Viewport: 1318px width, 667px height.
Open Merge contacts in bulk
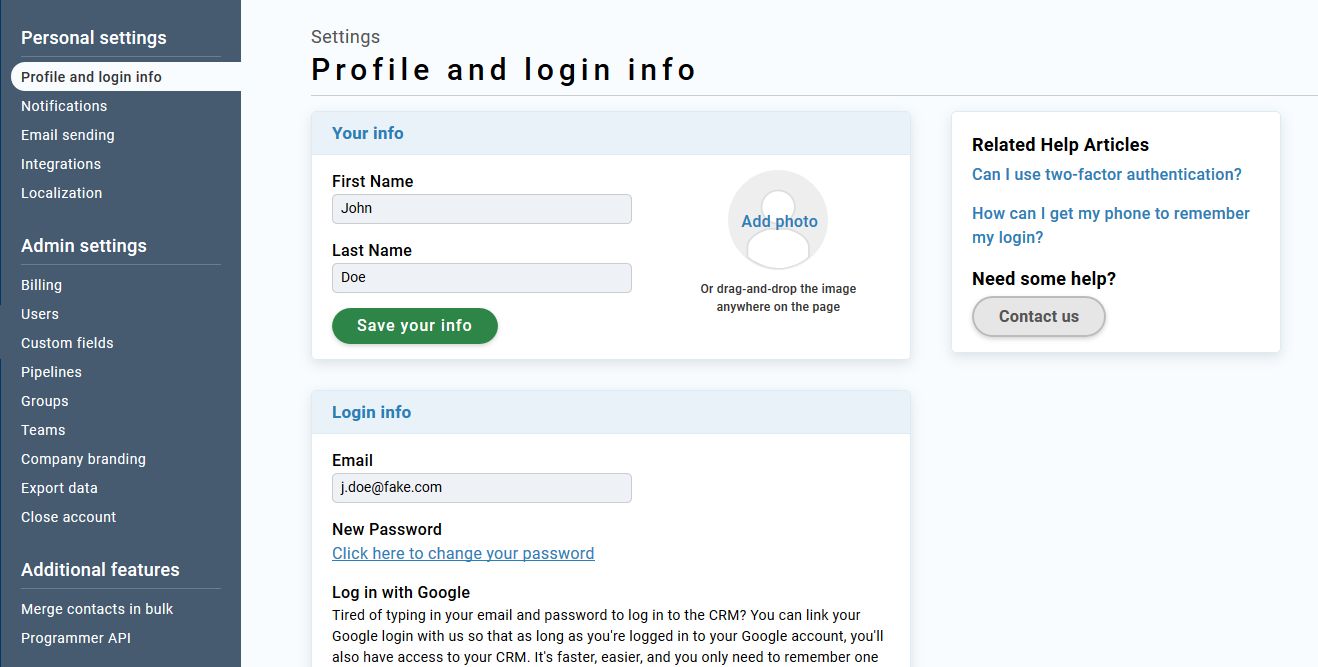tap(97, 609)
